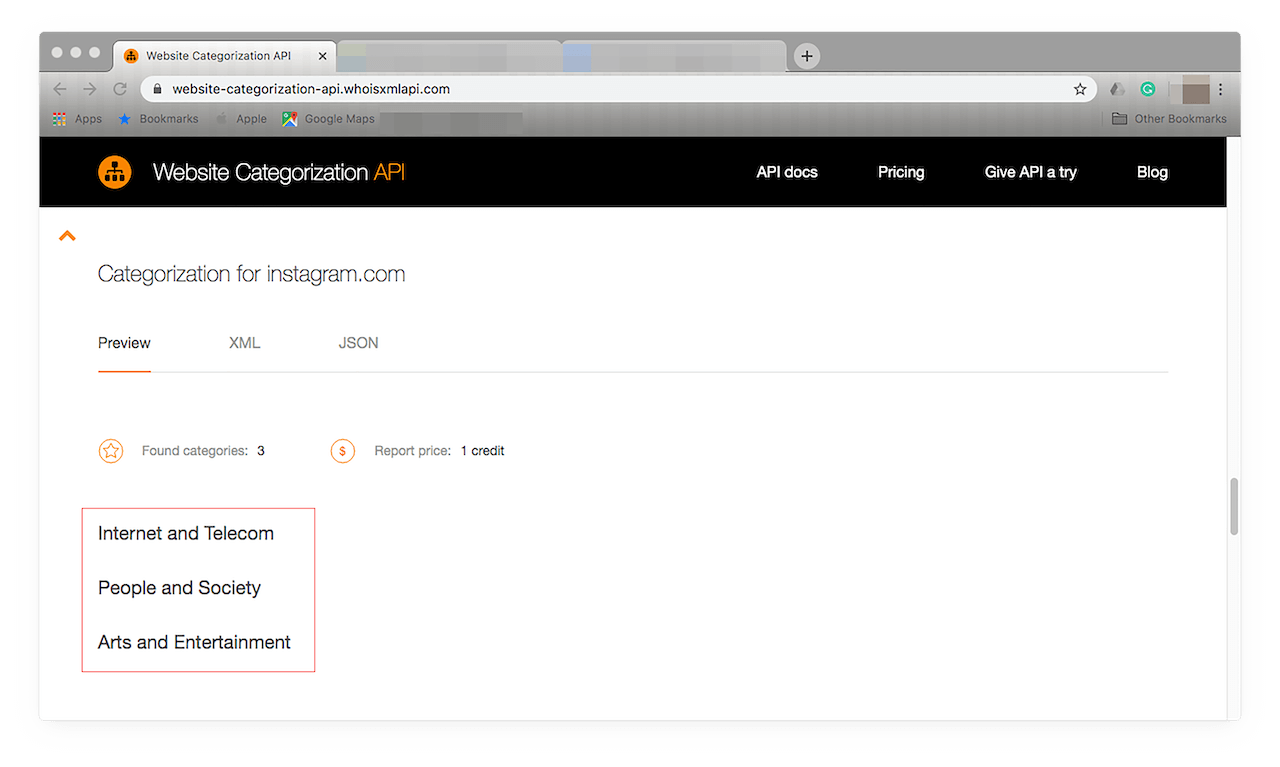Click the Google Drive extension icon
1280x767 pixels.
tap(1118, 89)
